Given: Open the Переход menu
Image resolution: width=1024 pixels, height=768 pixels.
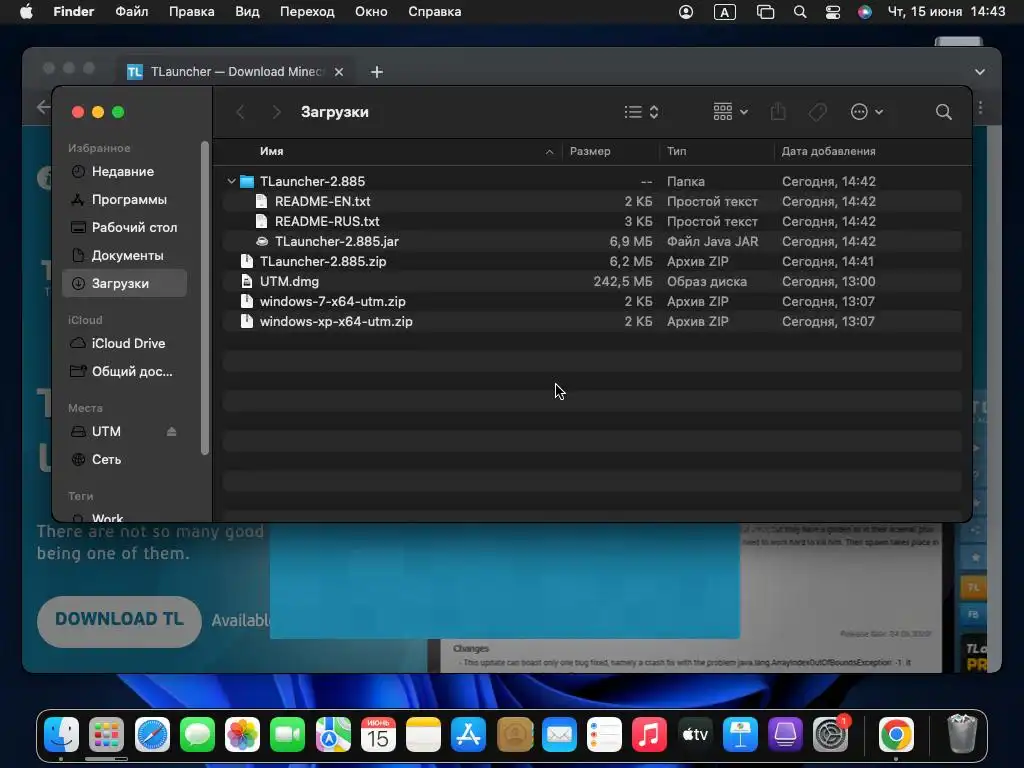Looking at the screenshot, I should pos(307,12).
